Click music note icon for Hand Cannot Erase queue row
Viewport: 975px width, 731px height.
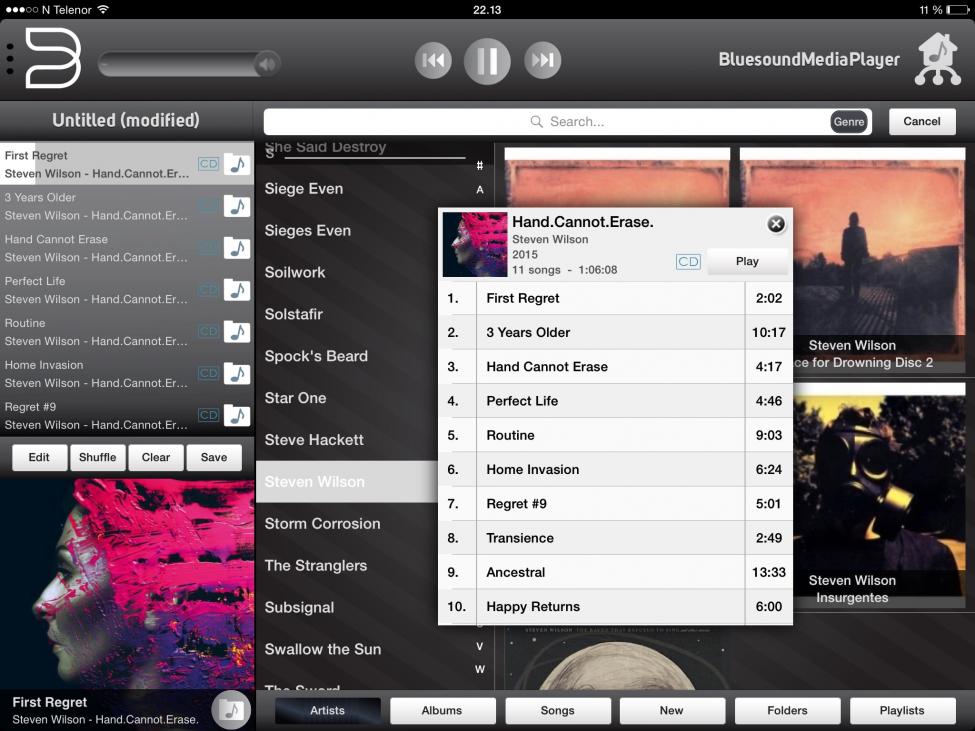coord(237,248)
